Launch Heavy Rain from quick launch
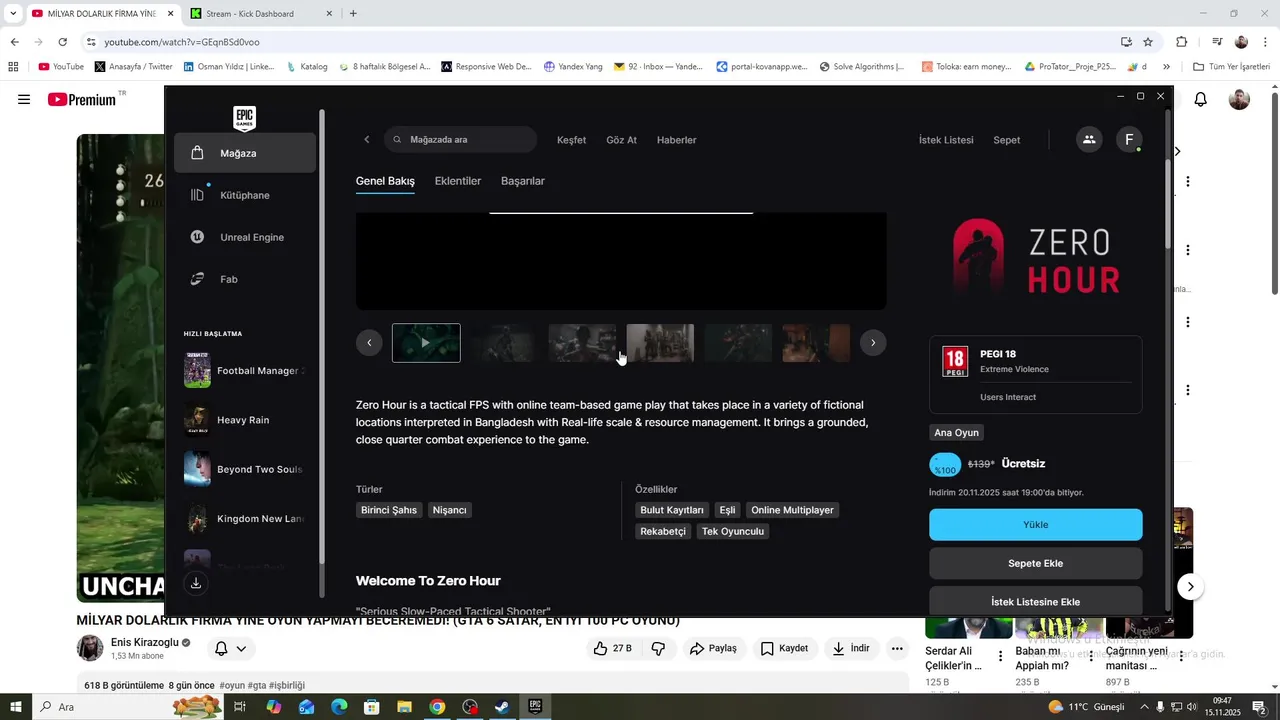Viewport: 1280px width, 720px height. [x=245, y=420]
